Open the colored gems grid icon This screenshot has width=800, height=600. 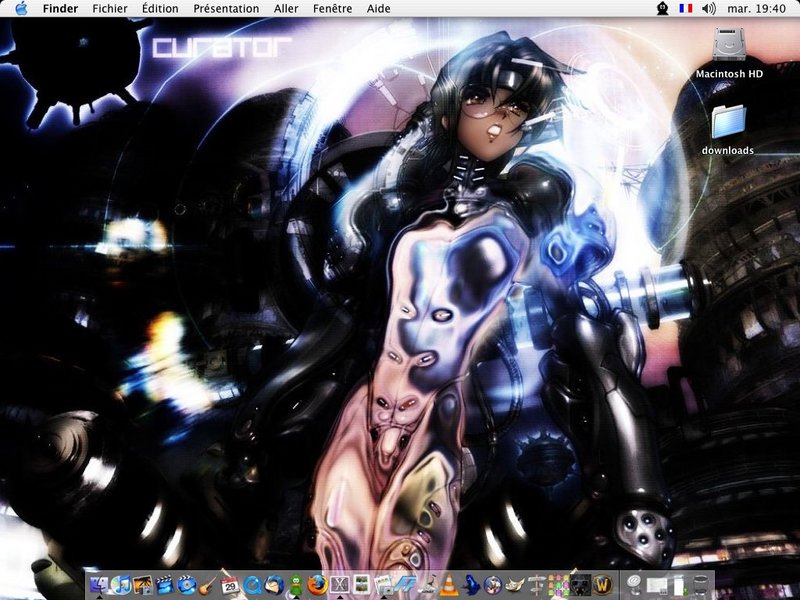(558, 585)
